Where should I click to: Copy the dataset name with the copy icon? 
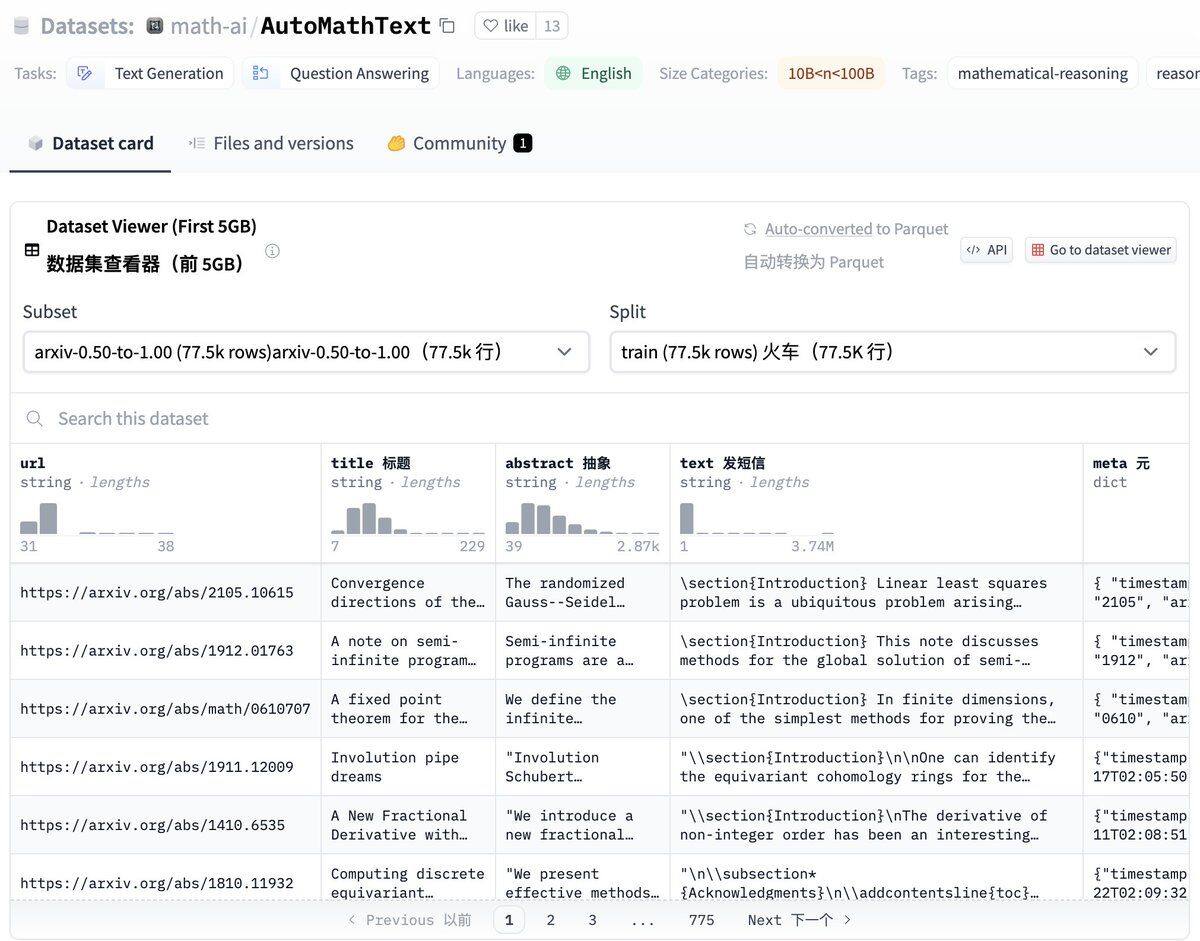click(447, 26)
